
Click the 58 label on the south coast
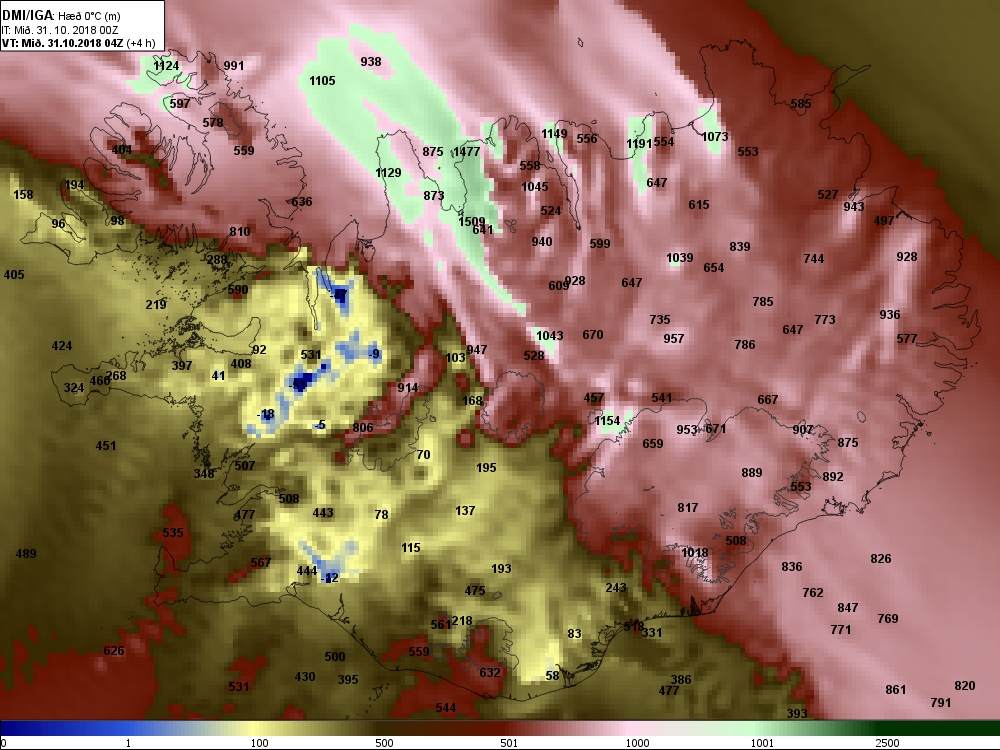pos(552,676)
